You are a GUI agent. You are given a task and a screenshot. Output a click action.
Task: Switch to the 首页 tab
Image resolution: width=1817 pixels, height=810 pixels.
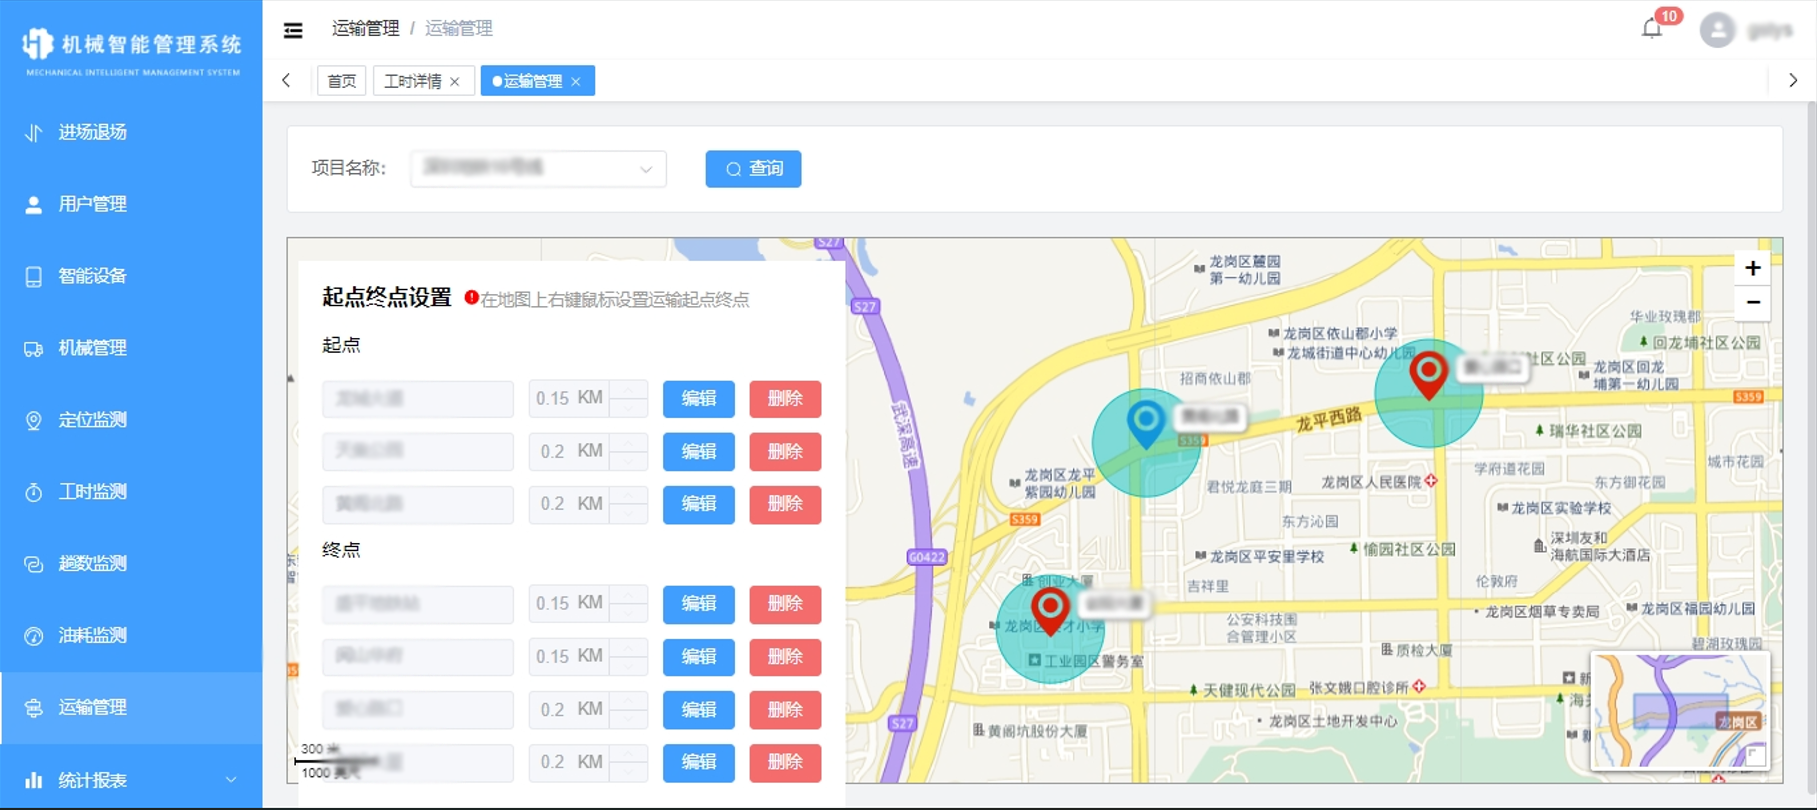click(x=341, y=81)
